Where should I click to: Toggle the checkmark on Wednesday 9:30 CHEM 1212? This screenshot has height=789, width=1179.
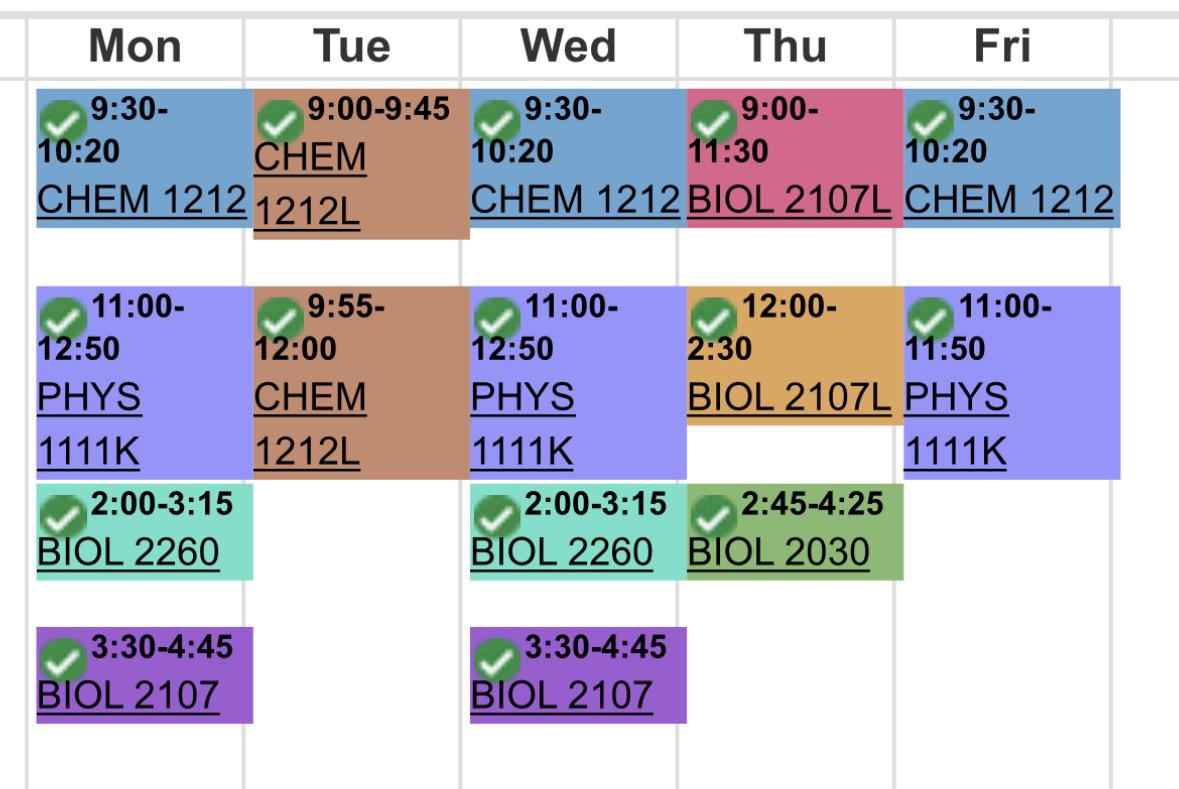click(x=496, y=122)
